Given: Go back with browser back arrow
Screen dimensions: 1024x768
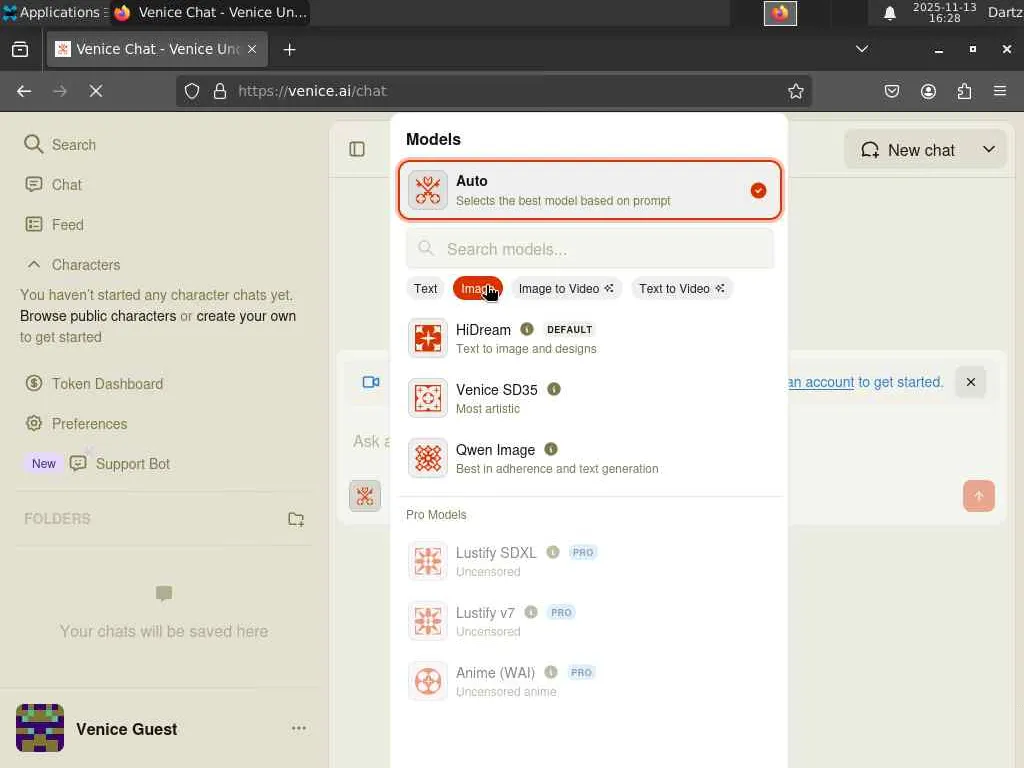Looking at the screenshot, I should pos(24,91).
